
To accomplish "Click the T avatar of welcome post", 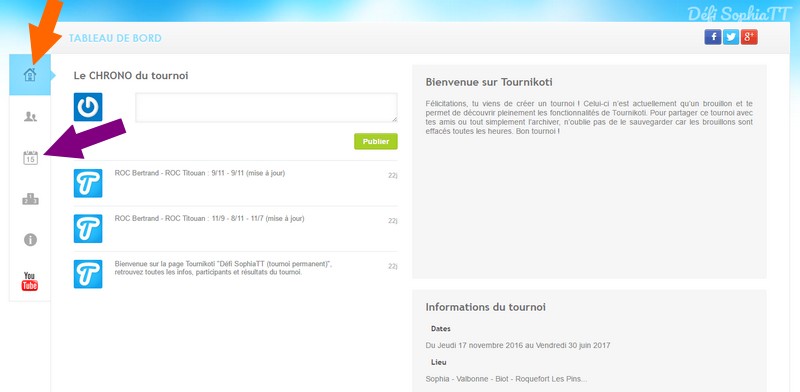I will point(88,274).
